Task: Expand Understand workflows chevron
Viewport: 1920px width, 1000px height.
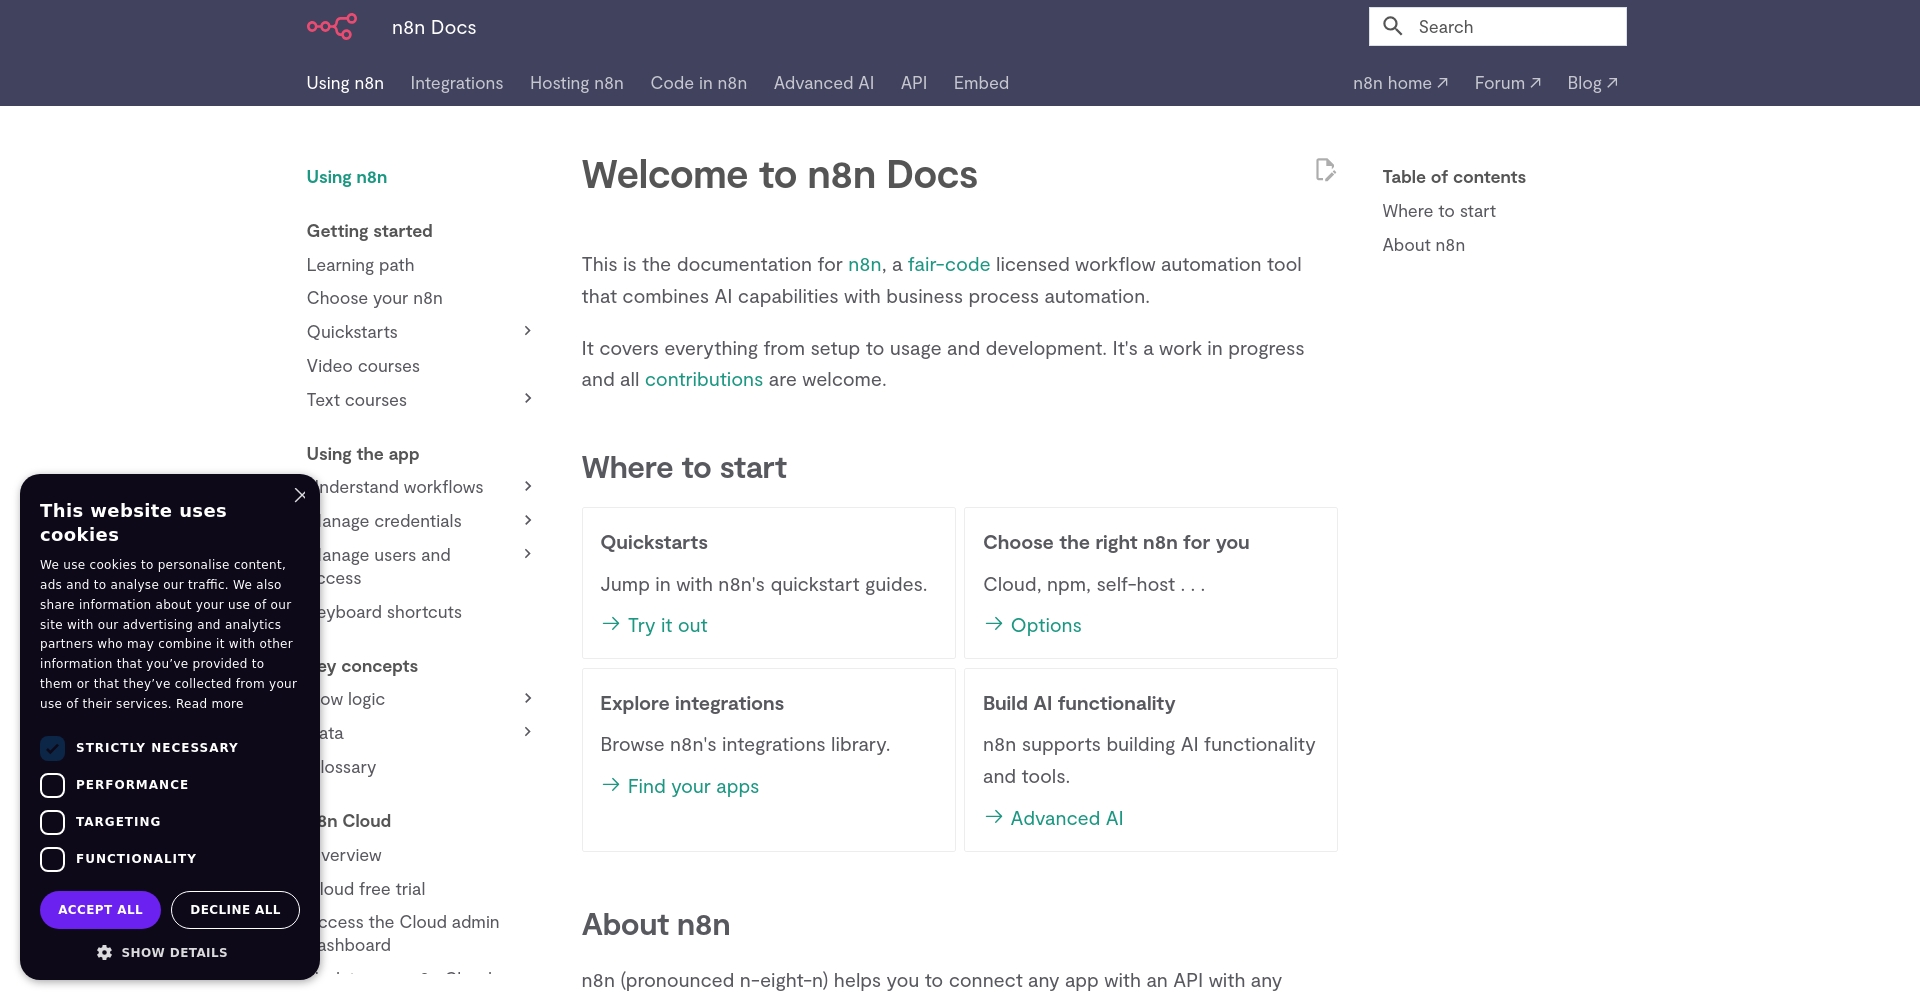Action: 528,486
